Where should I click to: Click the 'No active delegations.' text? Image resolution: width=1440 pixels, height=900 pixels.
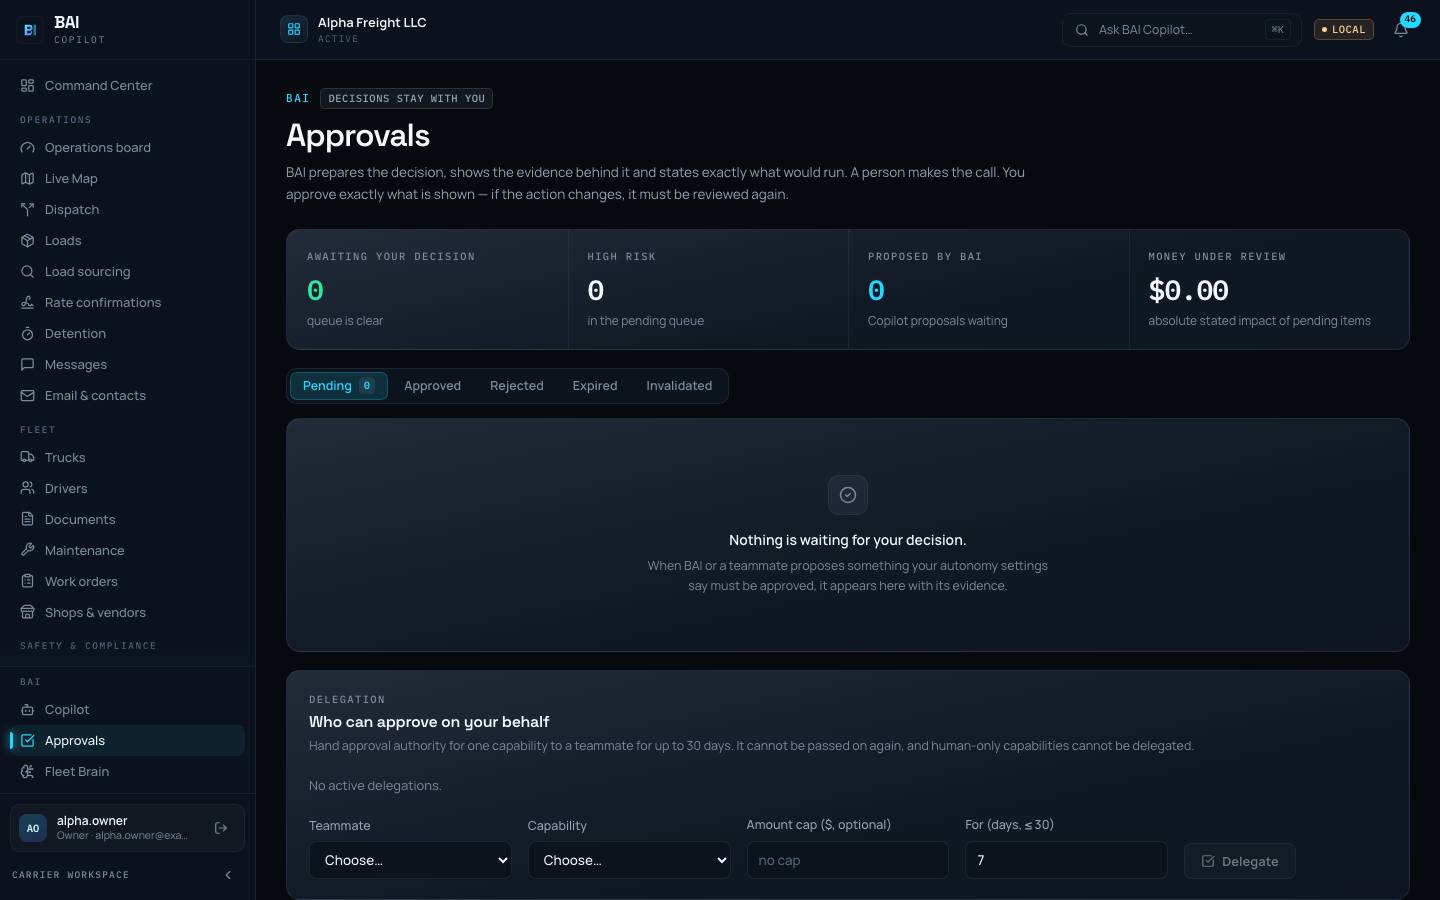pyautogui.click(x=375, y=786)
